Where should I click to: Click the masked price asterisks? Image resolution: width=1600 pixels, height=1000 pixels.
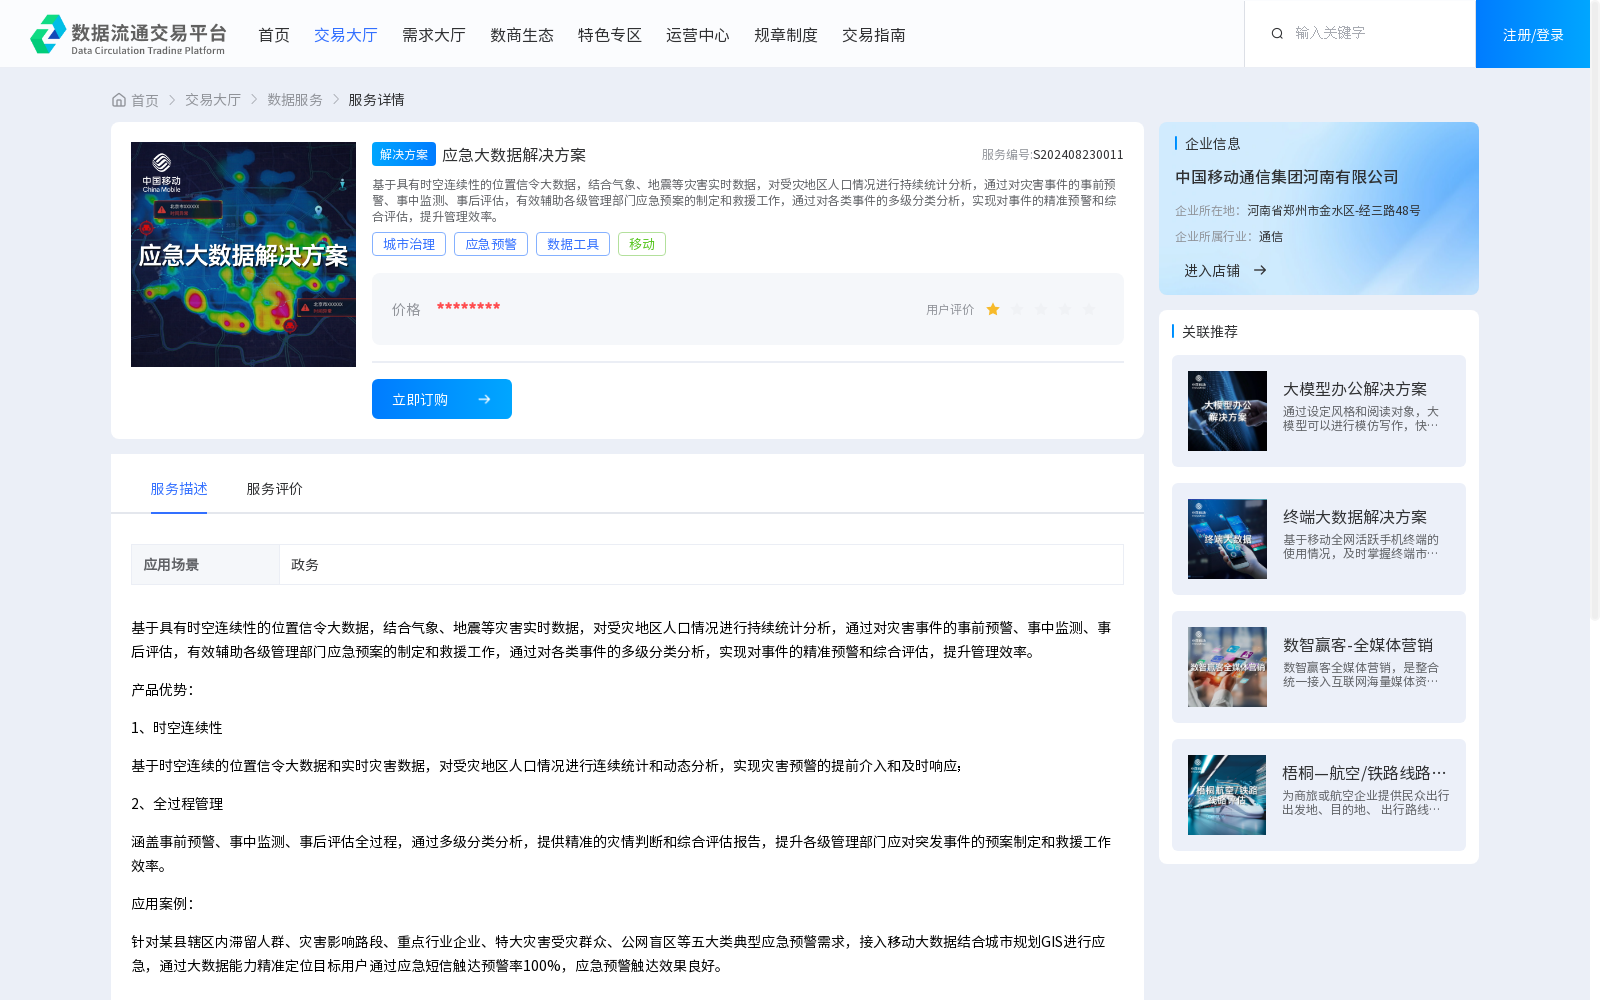pyautogui.click(x=468, y=307)
